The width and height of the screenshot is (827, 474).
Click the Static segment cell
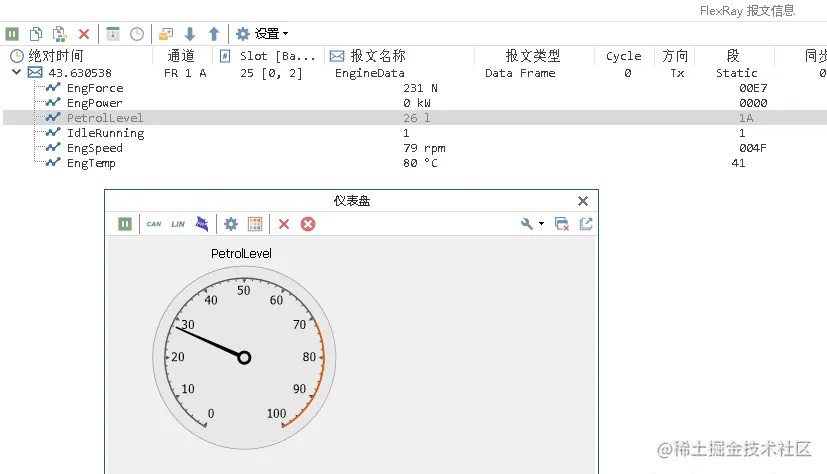[737, 73]
